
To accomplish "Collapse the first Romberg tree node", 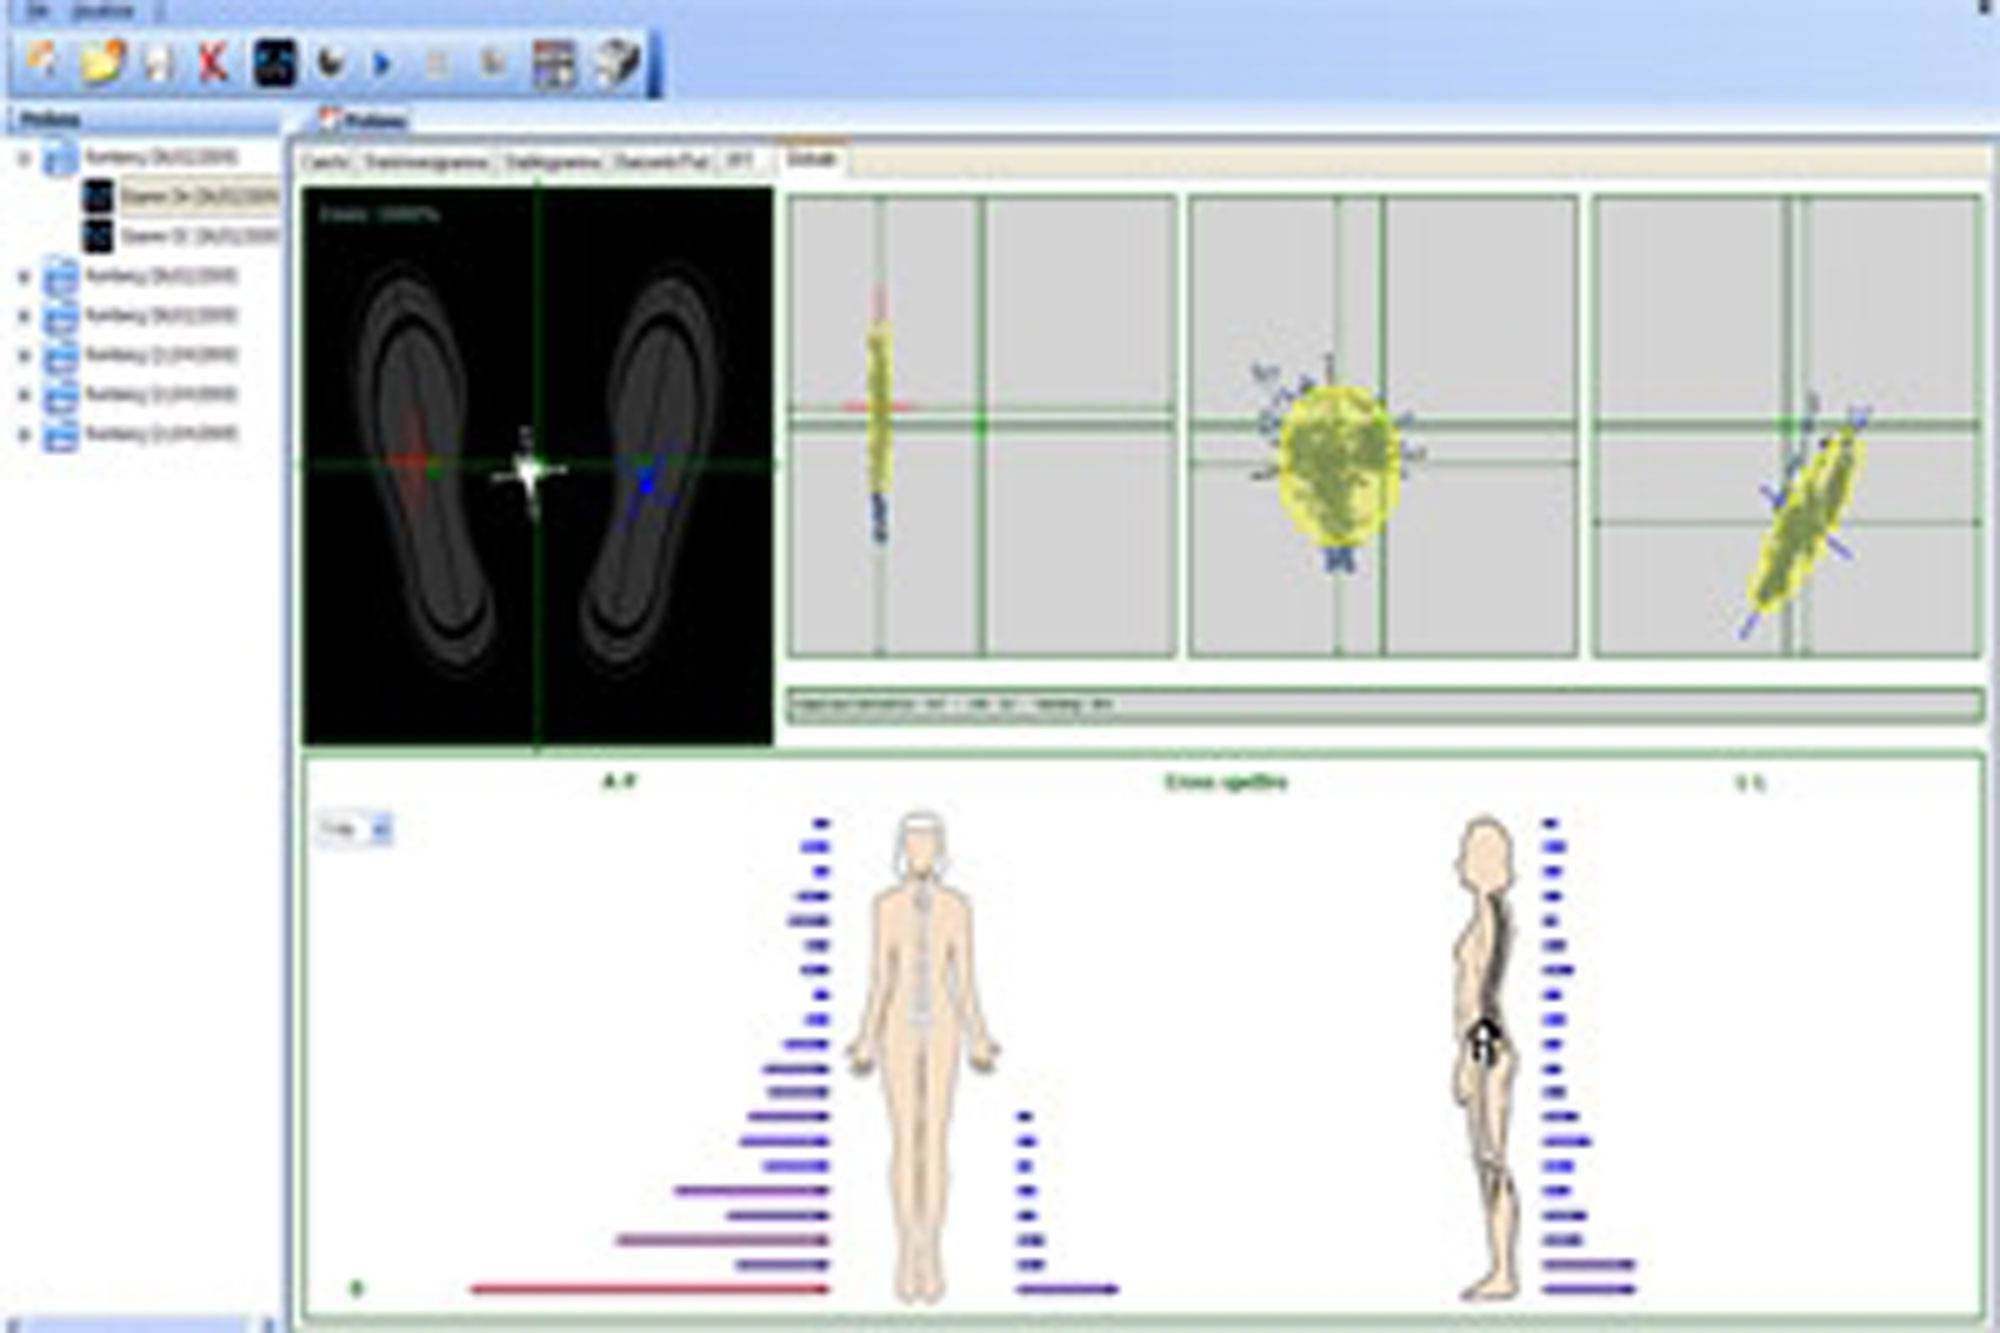I will pos(25,158).
